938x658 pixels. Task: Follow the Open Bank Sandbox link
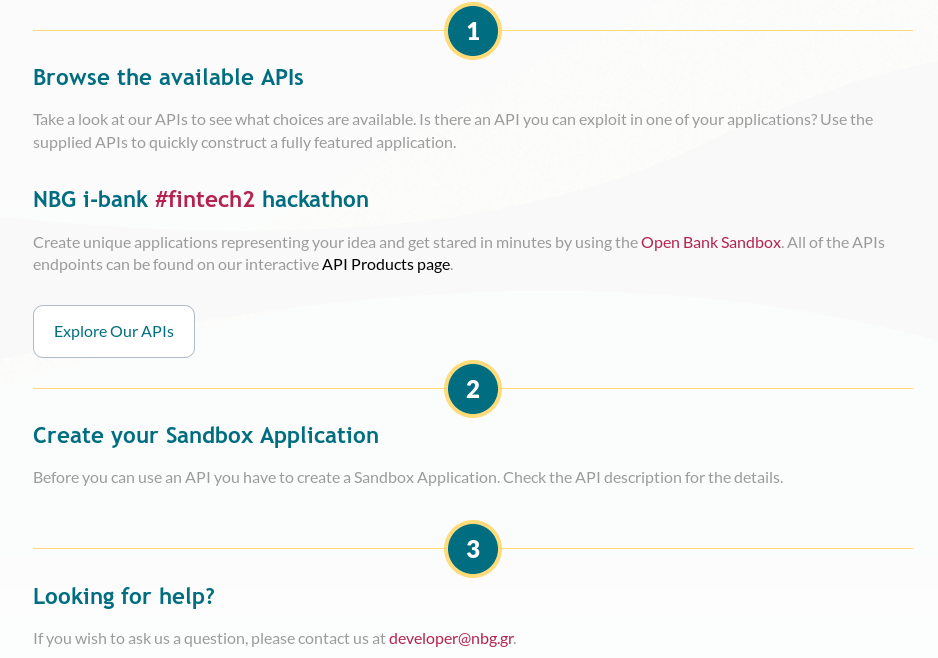click(711, 242)
